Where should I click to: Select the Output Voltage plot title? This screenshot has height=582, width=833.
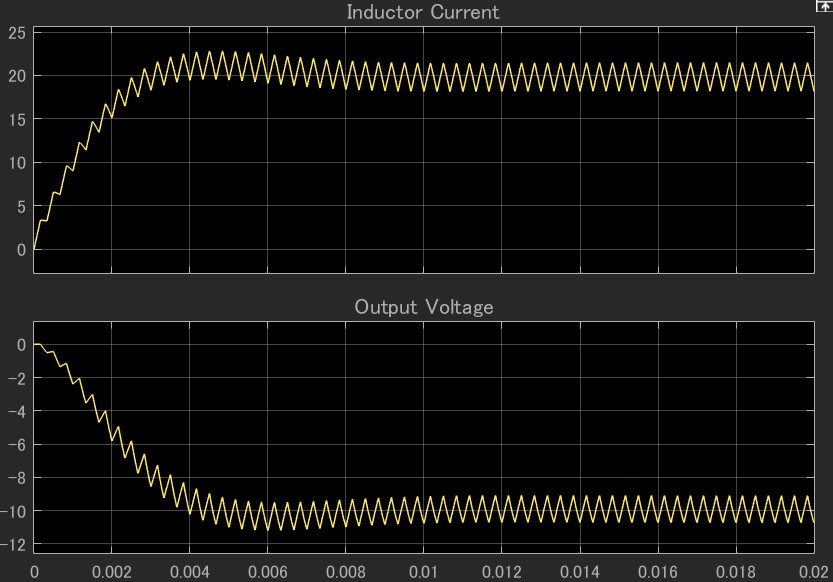coord(423,307)
